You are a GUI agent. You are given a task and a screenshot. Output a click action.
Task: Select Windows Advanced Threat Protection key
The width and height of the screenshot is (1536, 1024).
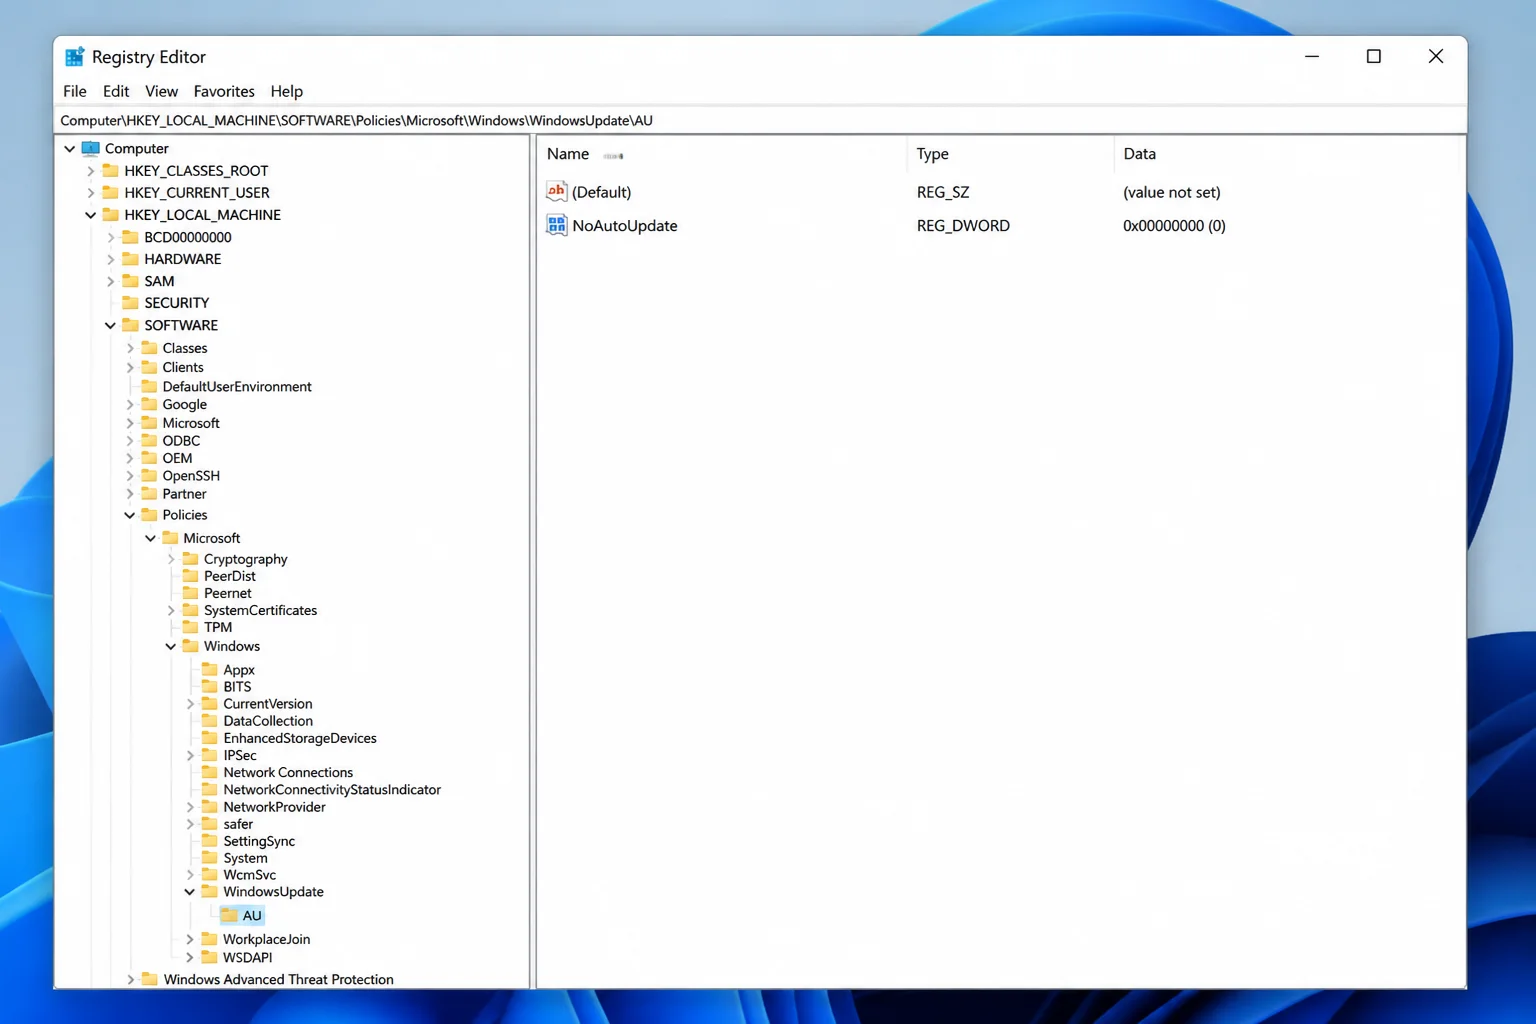278,979
